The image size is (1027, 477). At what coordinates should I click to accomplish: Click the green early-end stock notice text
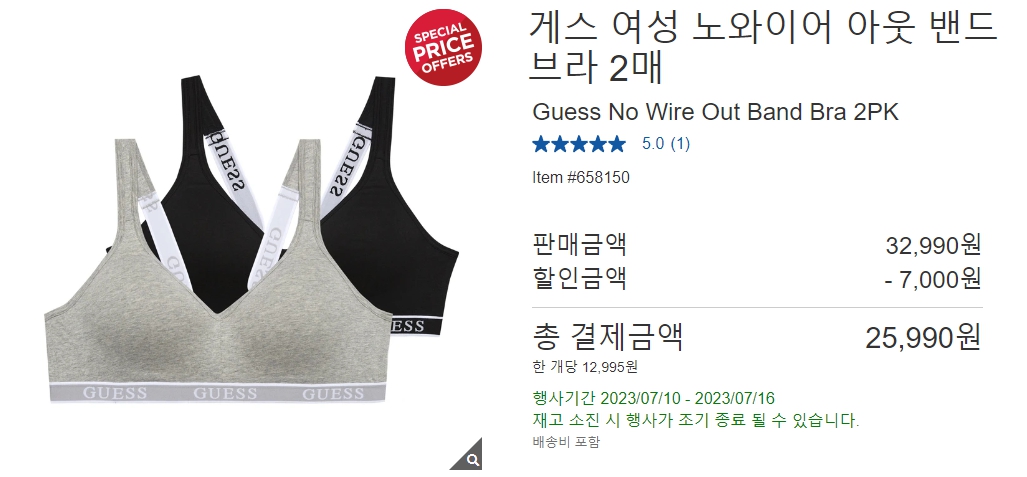point(696,420)
